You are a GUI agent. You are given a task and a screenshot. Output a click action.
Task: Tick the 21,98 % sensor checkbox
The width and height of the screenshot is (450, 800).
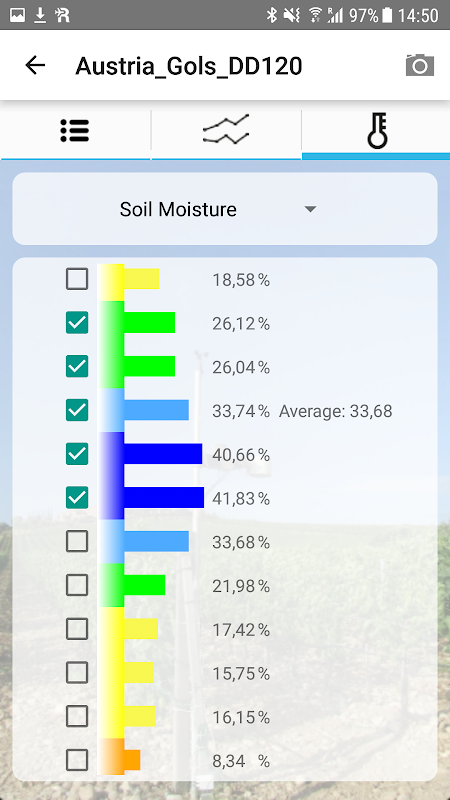(77, 585)
